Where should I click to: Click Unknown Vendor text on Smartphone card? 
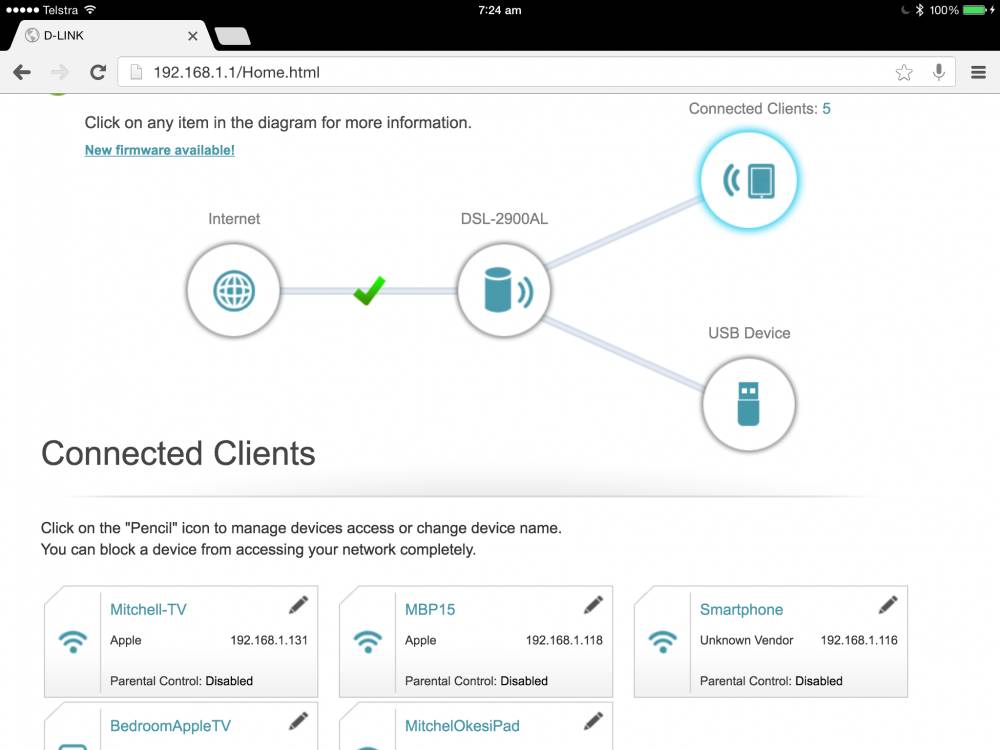point(746,640)
